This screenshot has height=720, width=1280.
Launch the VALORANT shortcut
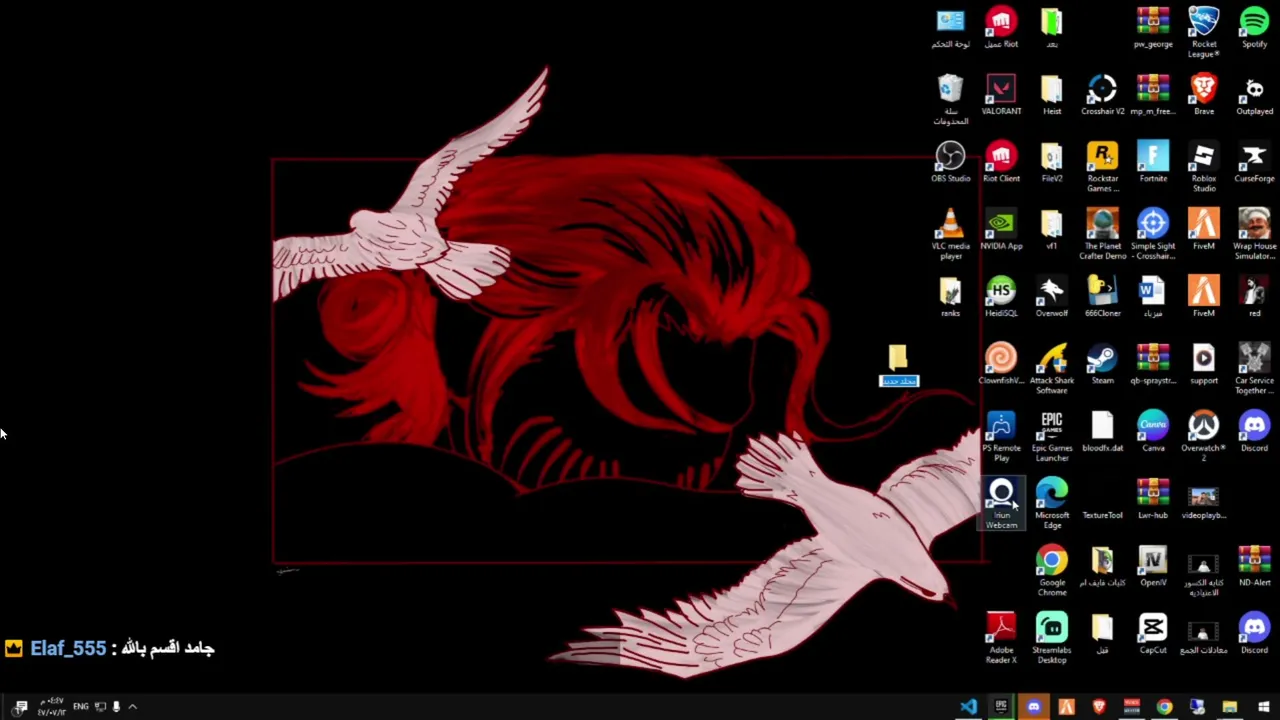pyautogui.click(x=1001, y=96)
